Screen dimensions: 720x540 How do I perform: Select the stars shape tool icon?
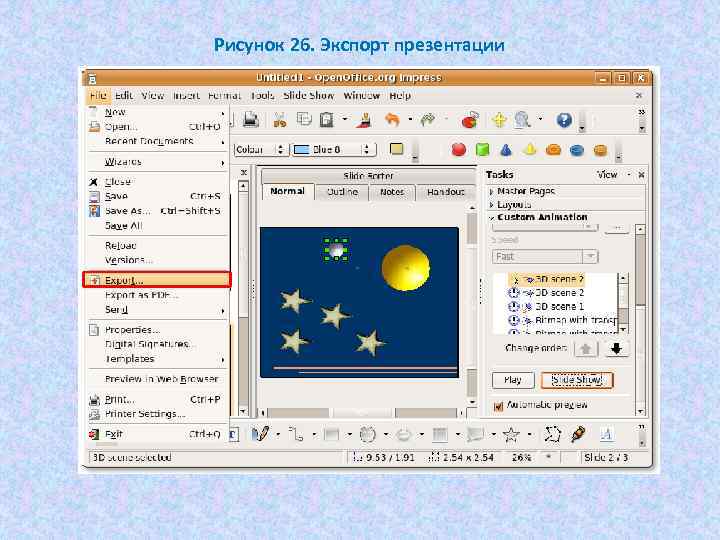(511, 434)
